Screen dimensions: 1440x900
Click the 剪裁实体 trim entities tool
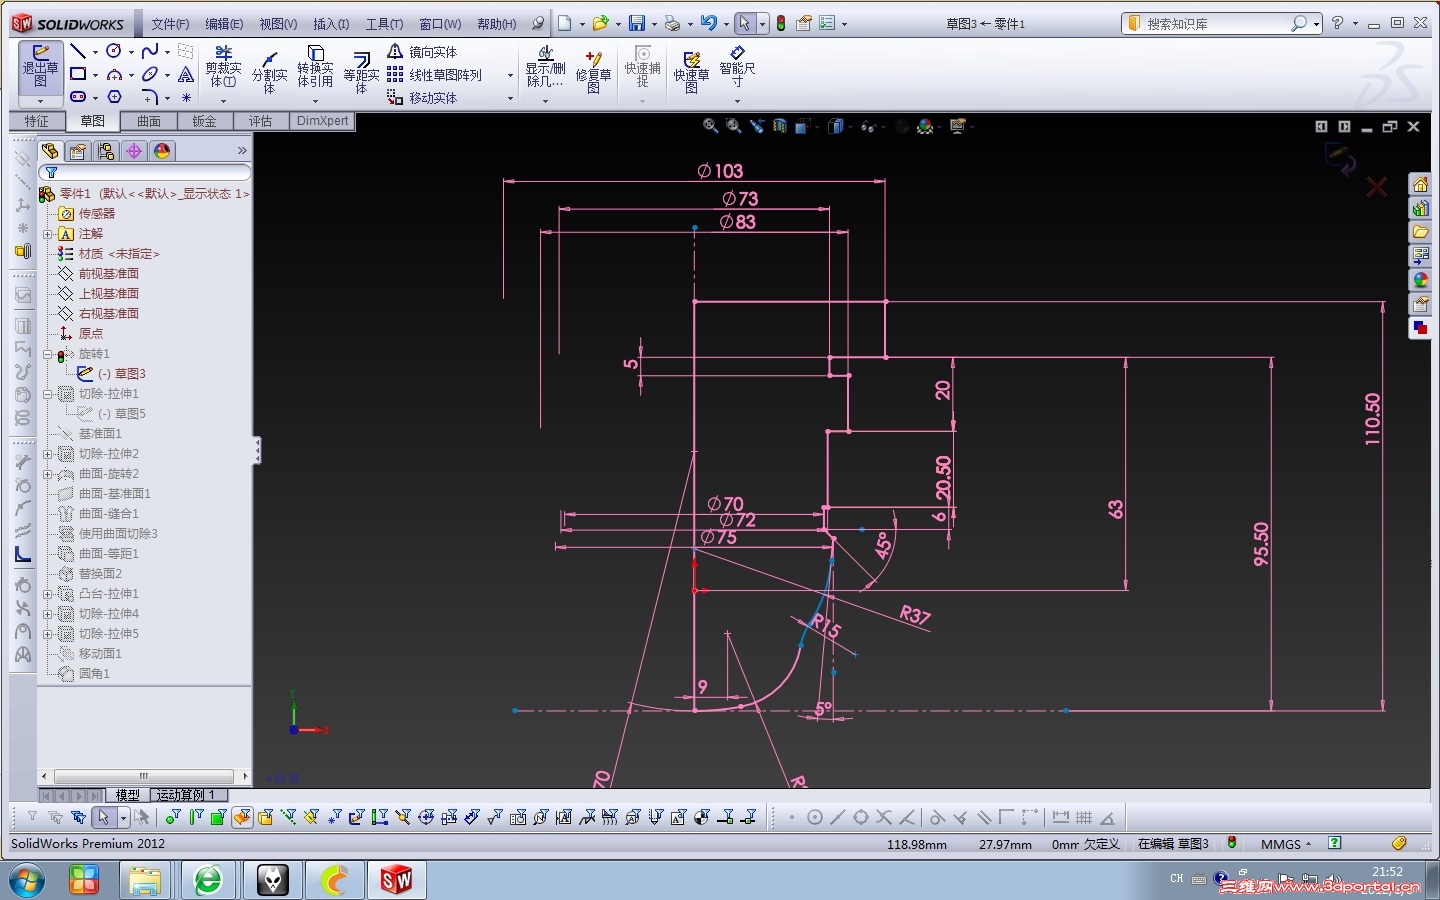(223, 67)
